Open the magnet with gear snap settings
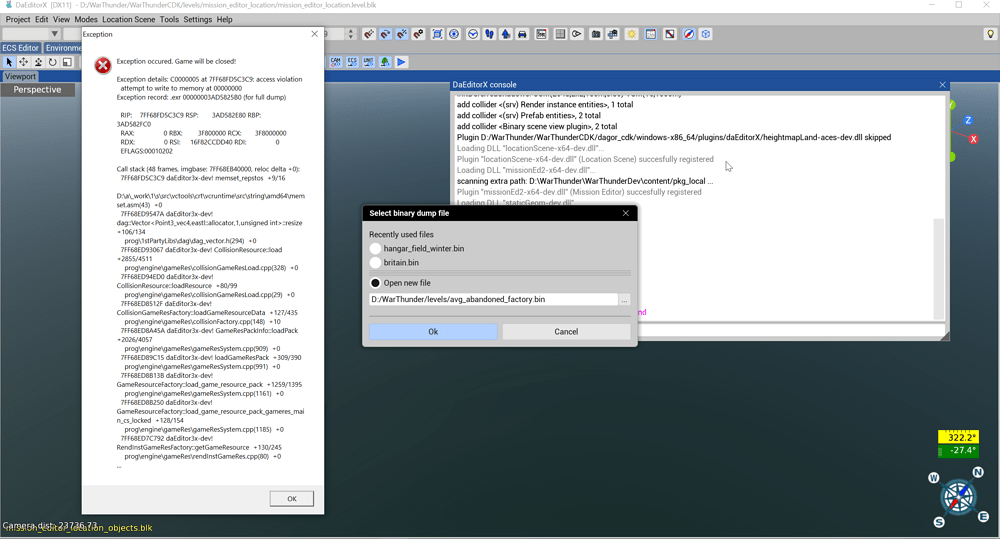 [418, 34]
